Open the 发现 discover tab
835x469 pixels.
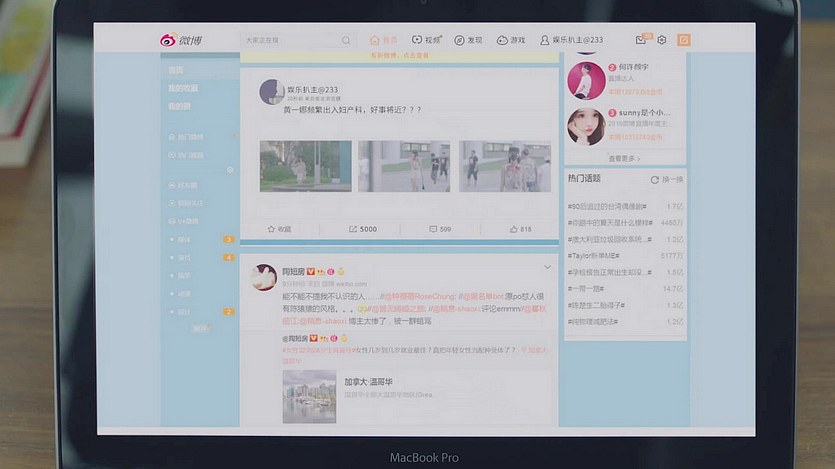[x=468, y=40]
